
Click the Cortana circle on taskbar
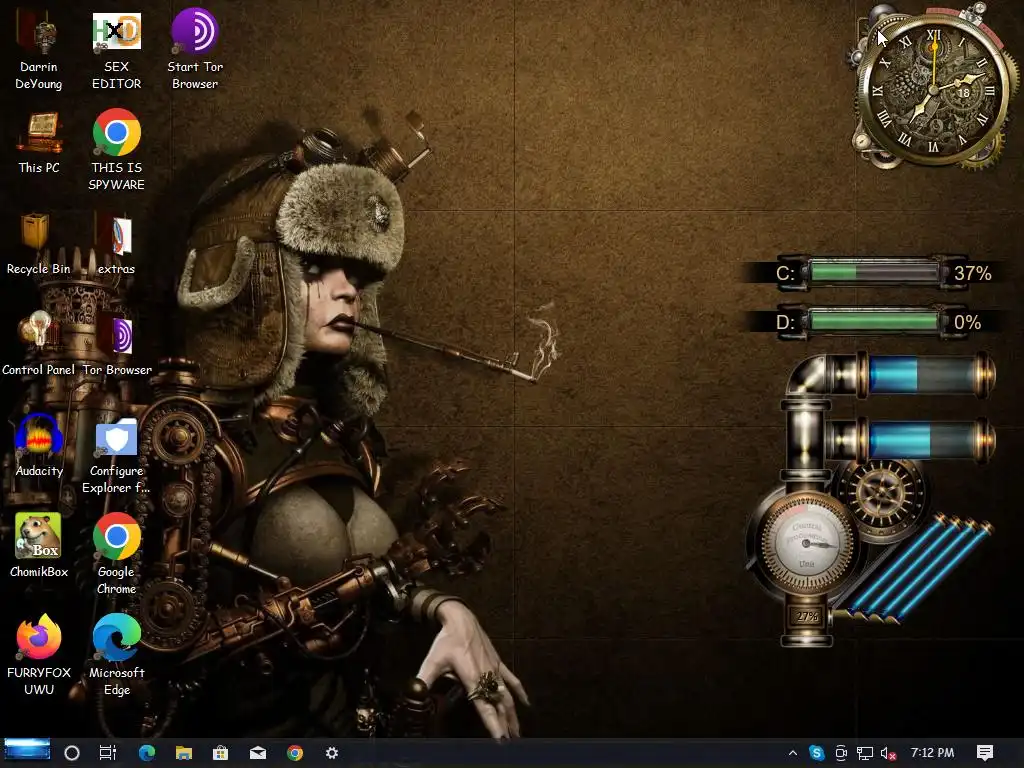click(72, 753)
